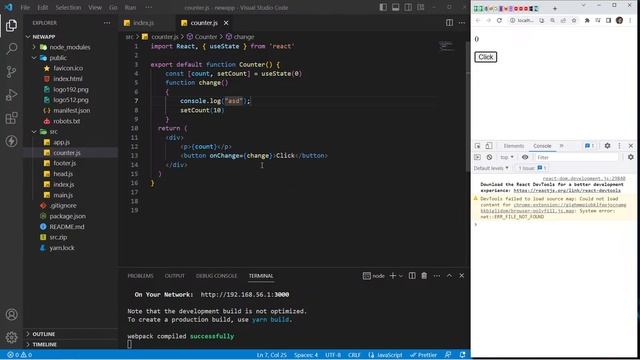Viewport: 640px width, 360px height.
Task: Open Source Control view
Action: click(x=11, y=72)
